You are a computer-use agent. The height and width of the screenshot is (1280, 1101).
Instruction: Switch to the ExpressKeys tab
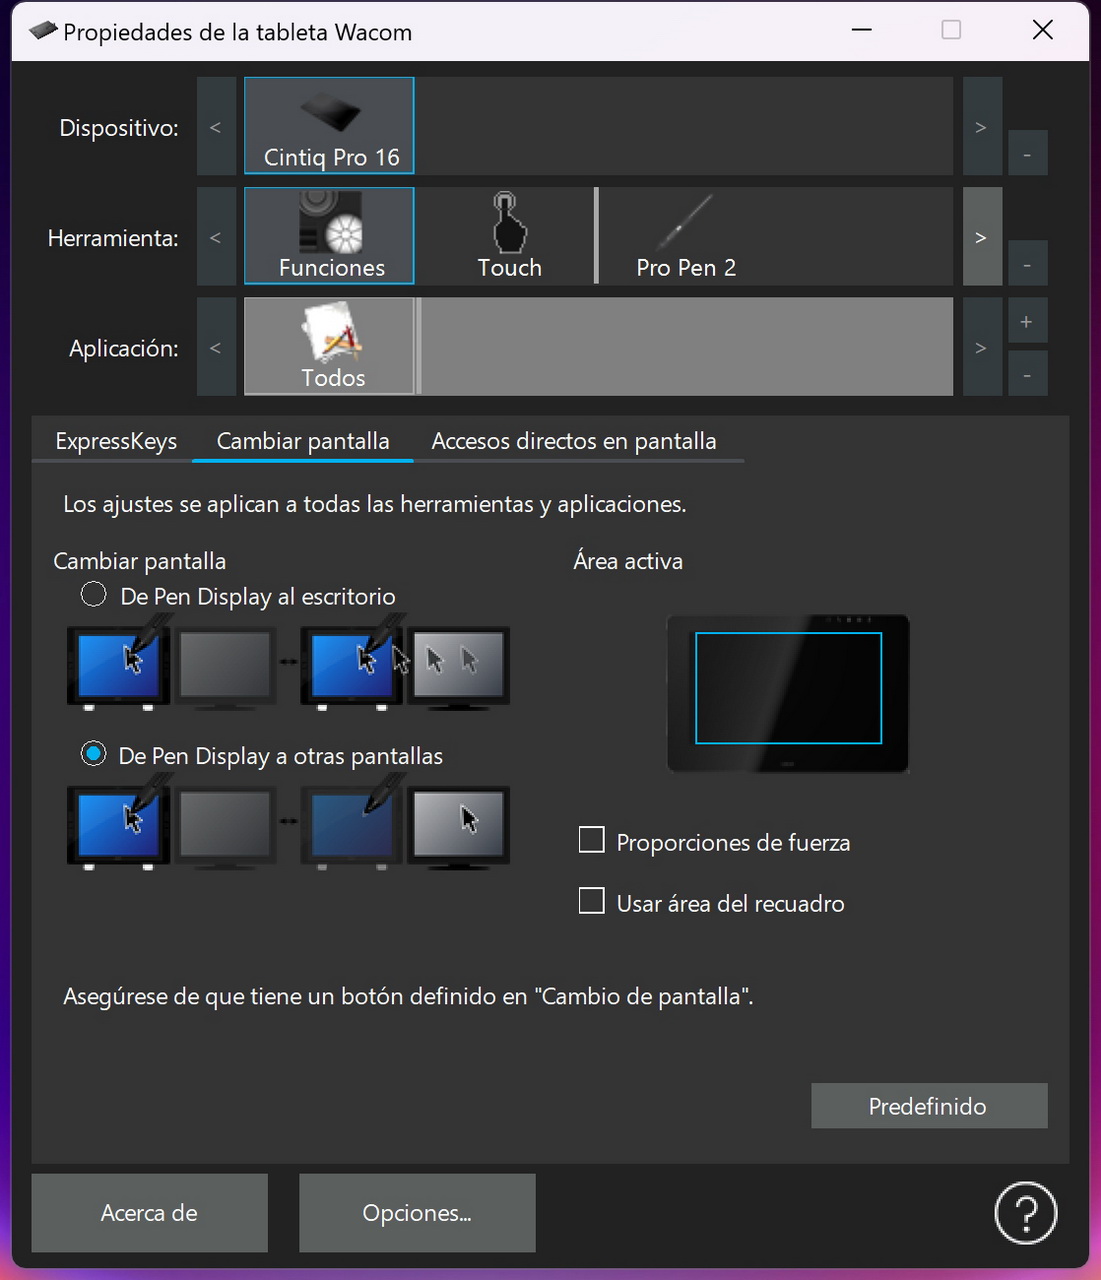pos(116,441)
